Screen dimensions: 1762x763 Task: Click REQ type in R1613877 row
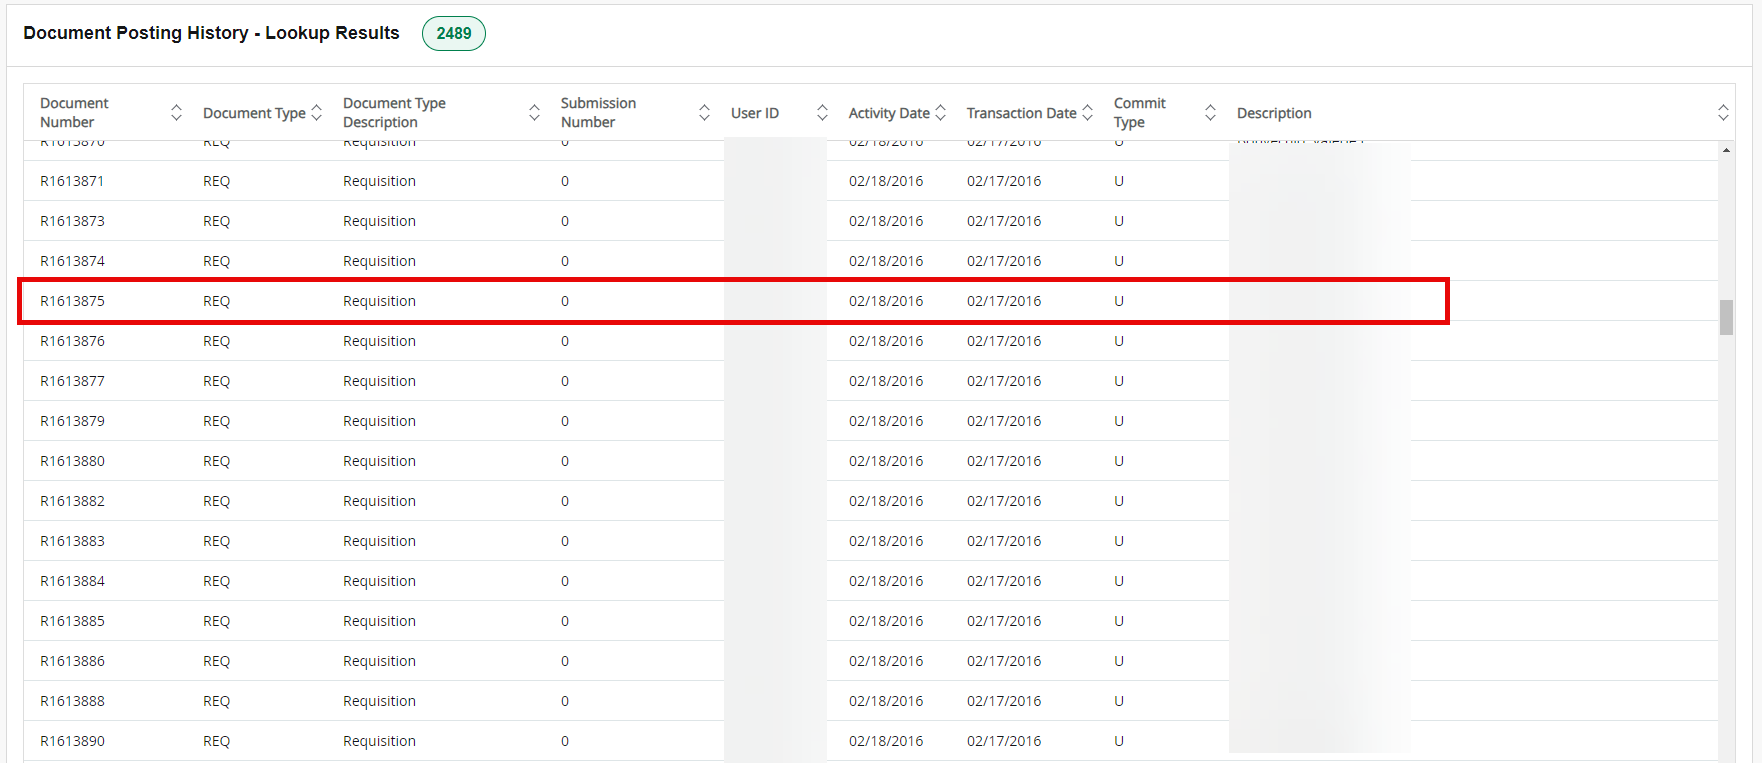pos(216,381)
